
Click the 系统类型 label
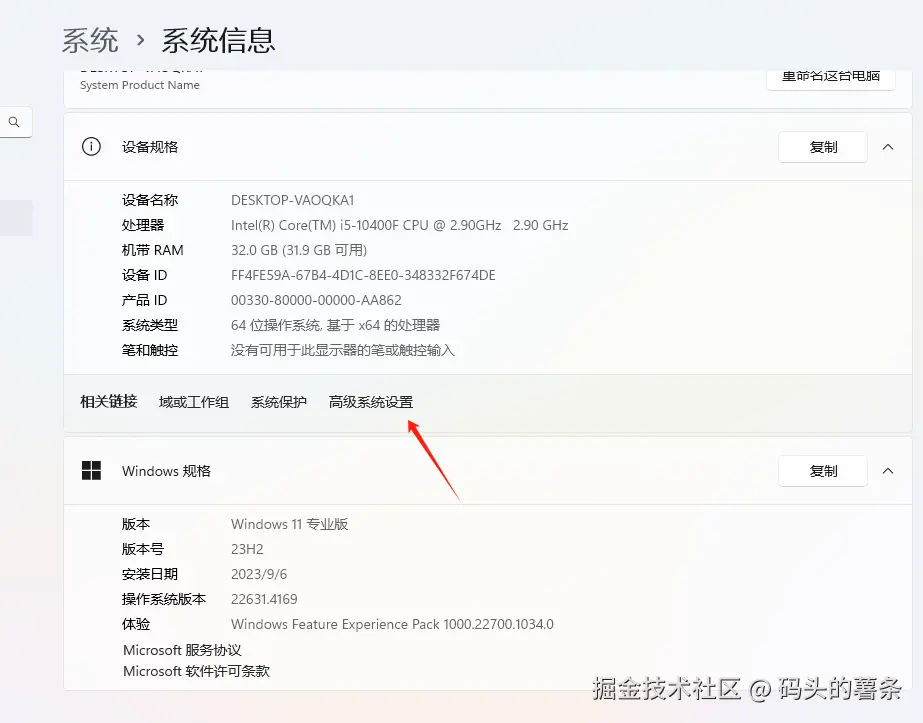point(150,325)
